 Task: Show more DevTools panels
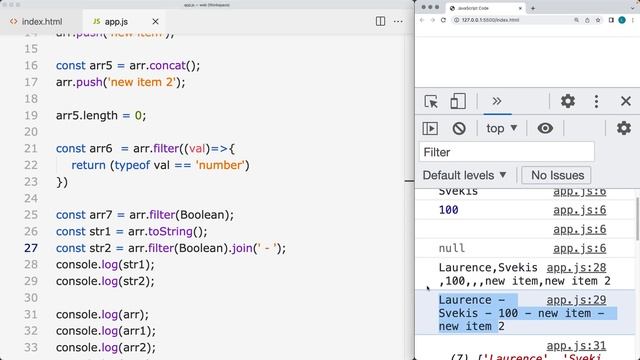click(x=497, y=101)
